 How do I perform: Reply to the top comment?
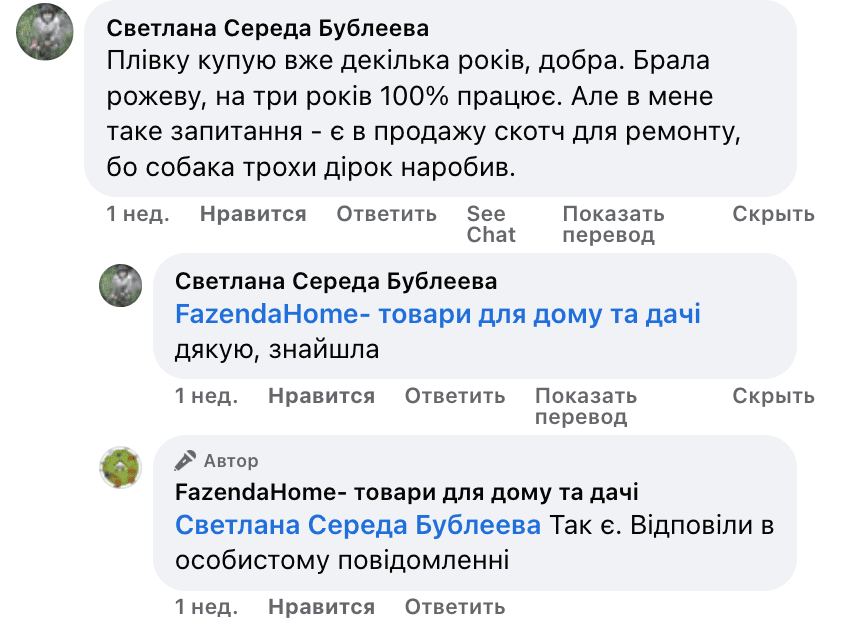click(386, 214)
